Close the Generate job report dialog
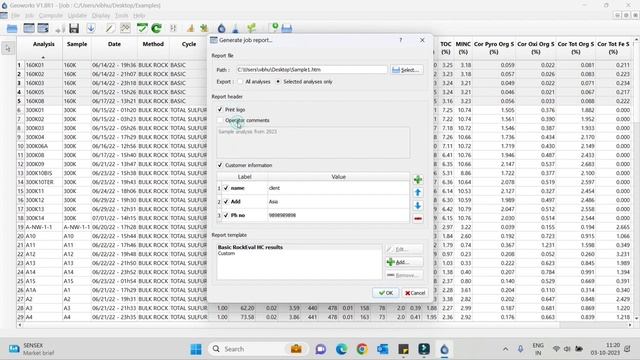 [422, 40]
